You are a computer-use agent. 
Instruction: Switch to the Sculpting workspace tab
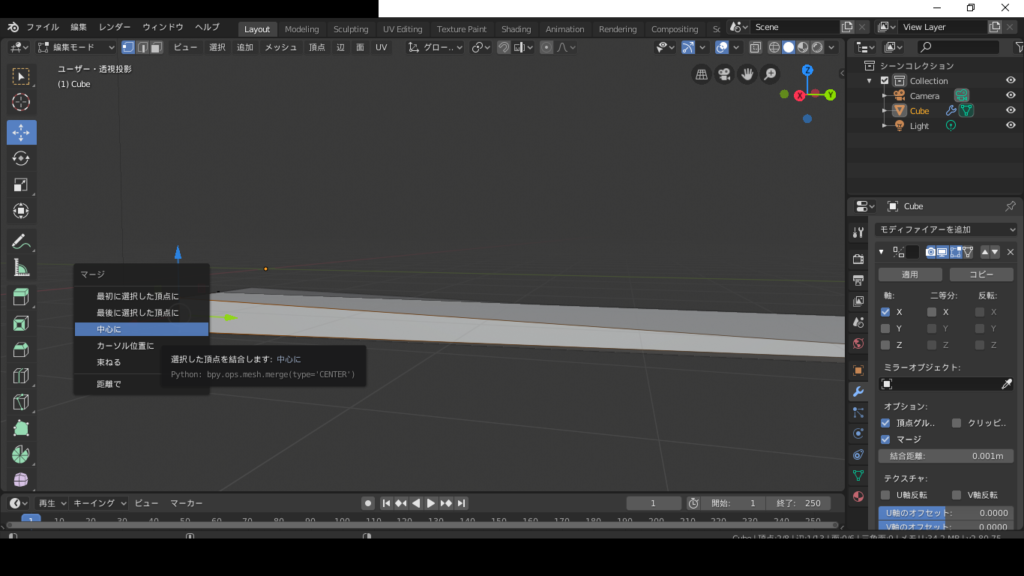point(350,29)
